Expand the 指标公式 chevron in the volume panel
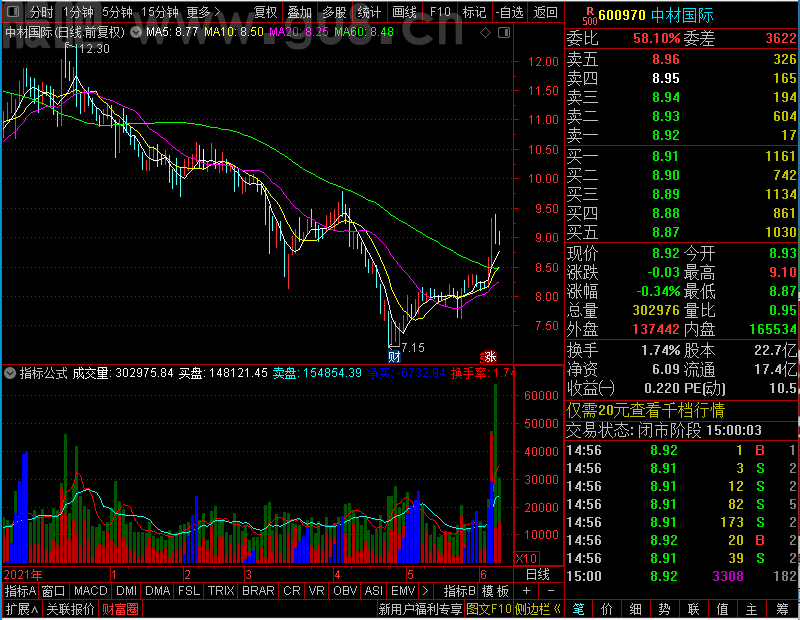800x620 pixels. click(x=10, y=373)
